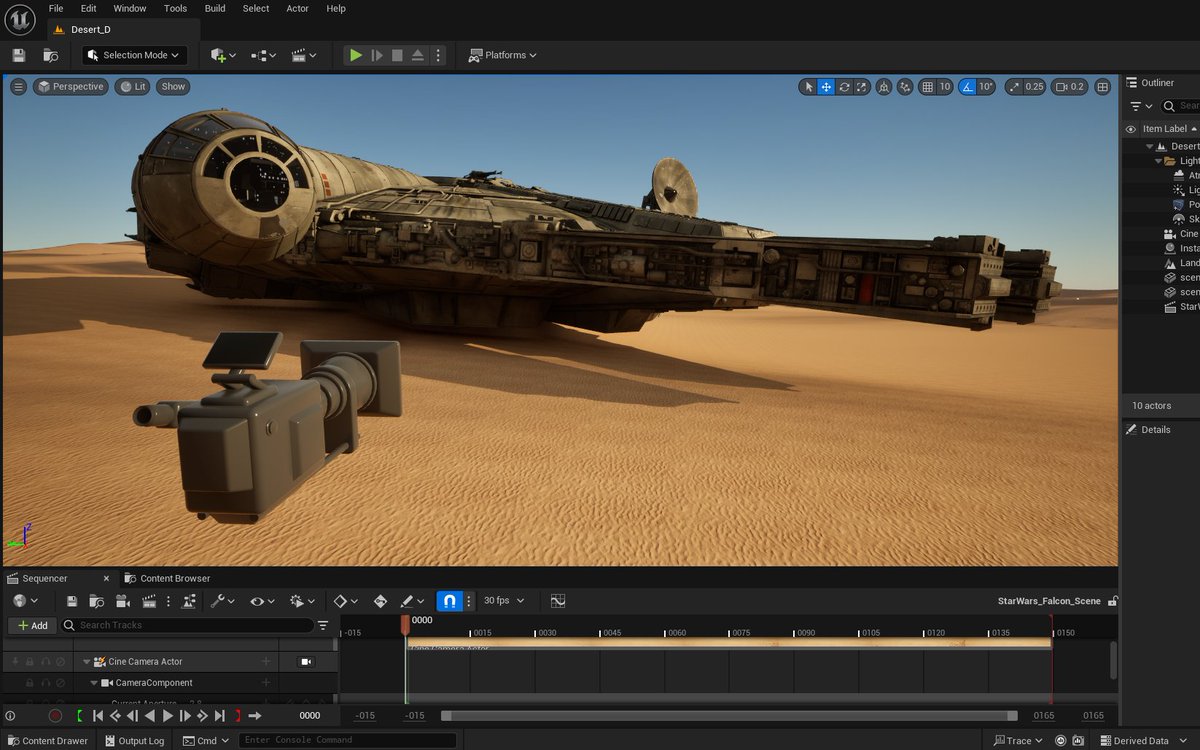1200x750 pixels.
Task: Open the Output Log
Action: click(x=134, y=741)
